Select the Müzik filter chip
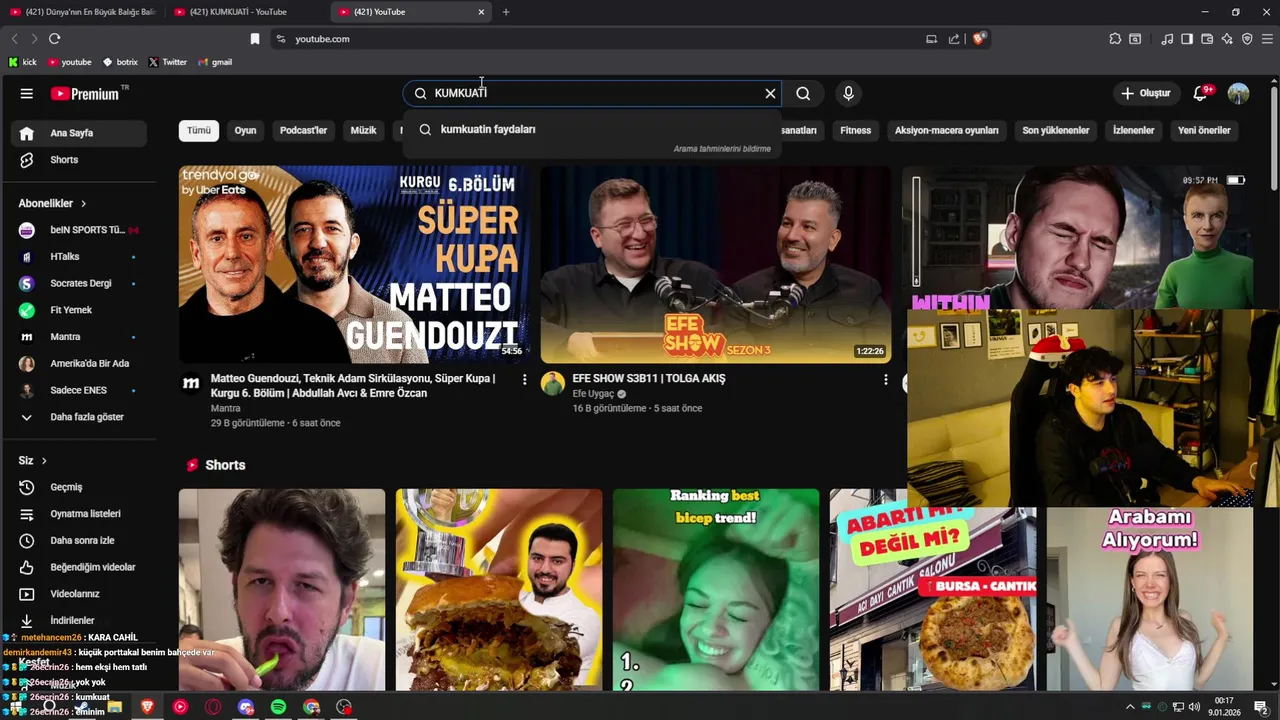The image size is (1280, 720). point(363,130)
